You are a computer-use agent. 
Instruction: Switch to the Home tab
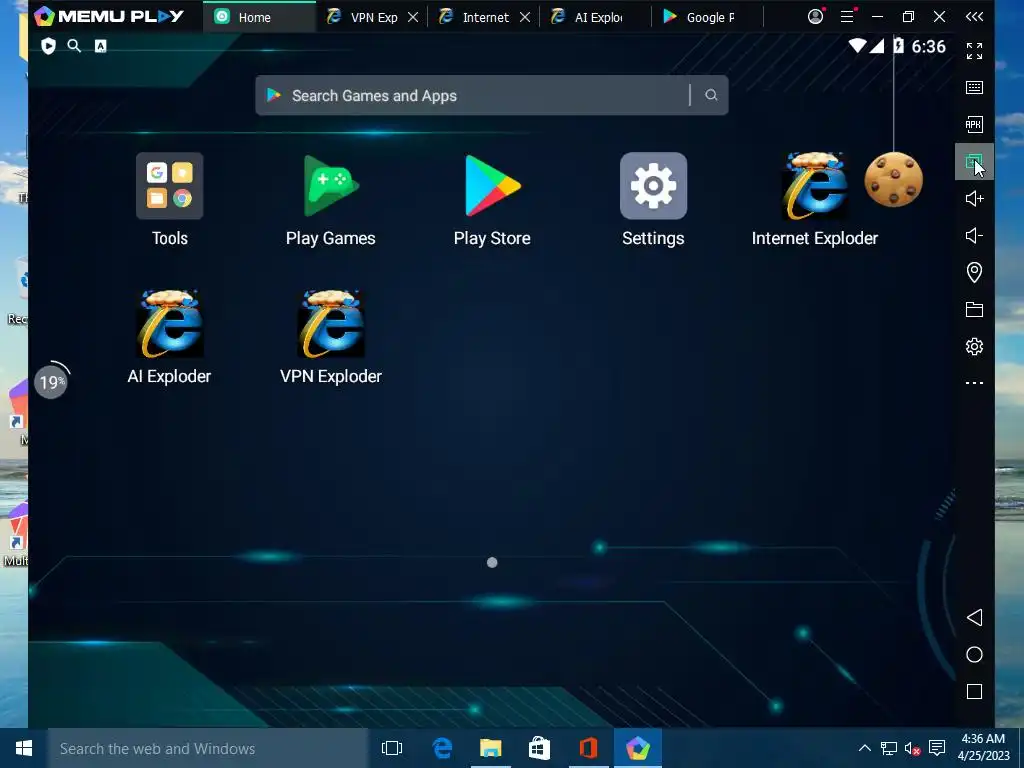(259, 17)
